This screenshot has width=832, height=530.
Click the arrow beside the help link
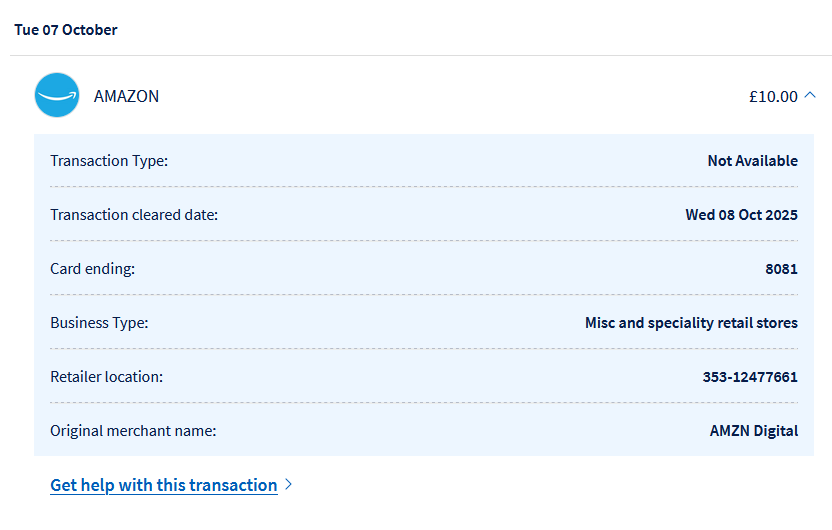pos(289,485)
